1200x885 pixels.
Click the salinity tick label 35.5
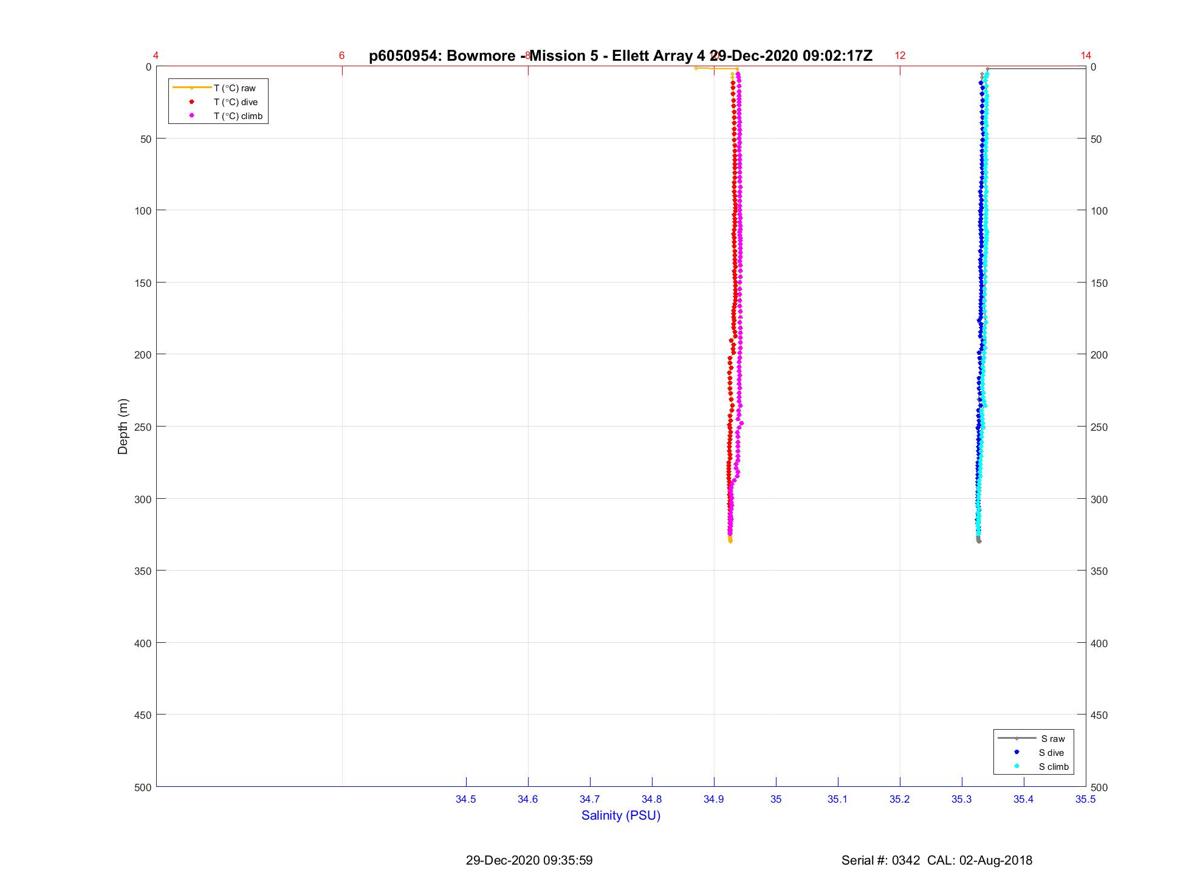[x=1084, y=799]
